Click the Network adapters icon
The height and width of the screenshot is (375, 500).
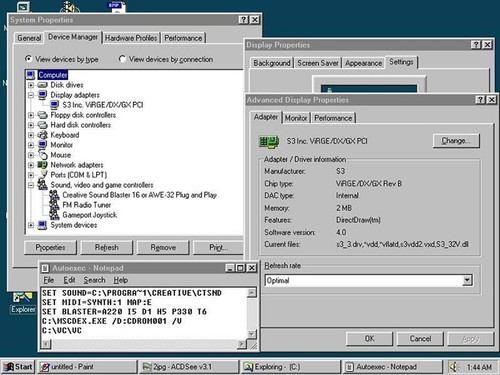43,165
